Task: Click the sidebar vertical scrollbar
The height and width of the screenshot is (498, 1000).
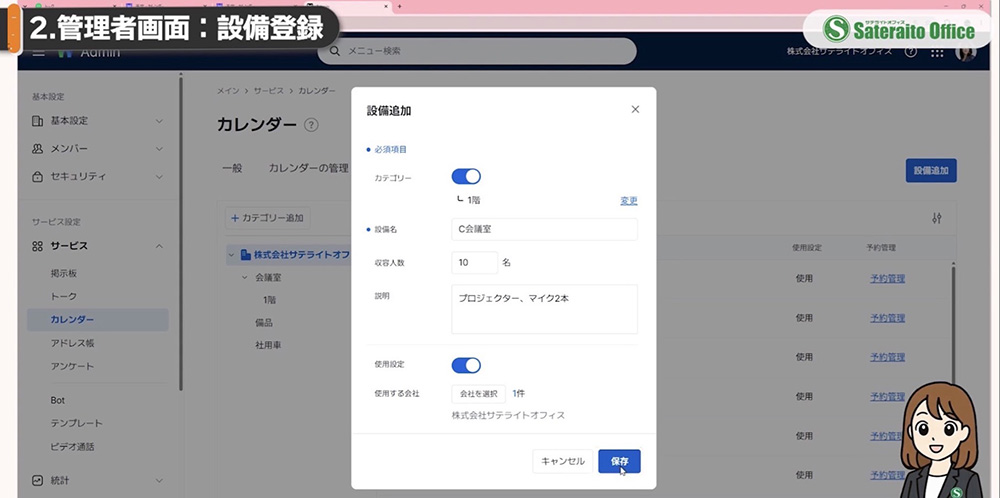Action: pyautogui.click(x=181, y=233)
